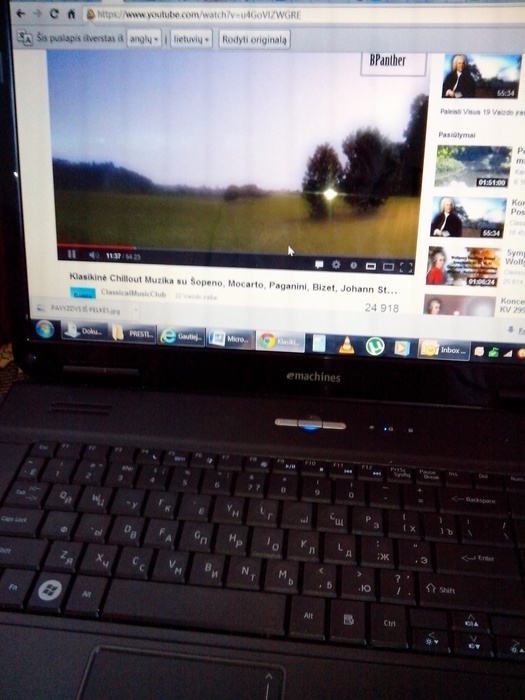Image resolution: width=525 pixels, height=700 pixels.
Task: Expand the 'lietuvių' target language dropdown
Action: tap(191, 39)
